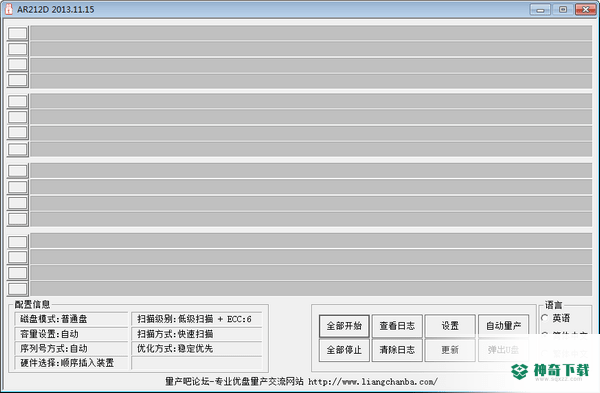Screen dimensions: 600x393
Task: Open the 设置 settings button
Action: coord(450,326)
